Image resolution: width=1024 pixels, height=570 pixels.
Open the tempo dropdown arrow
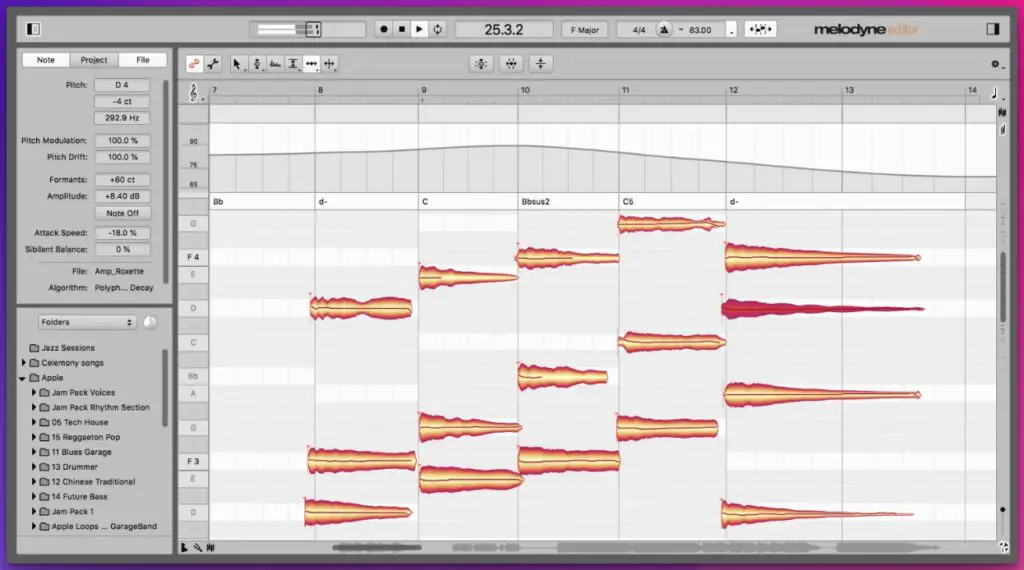coord(731,30)
